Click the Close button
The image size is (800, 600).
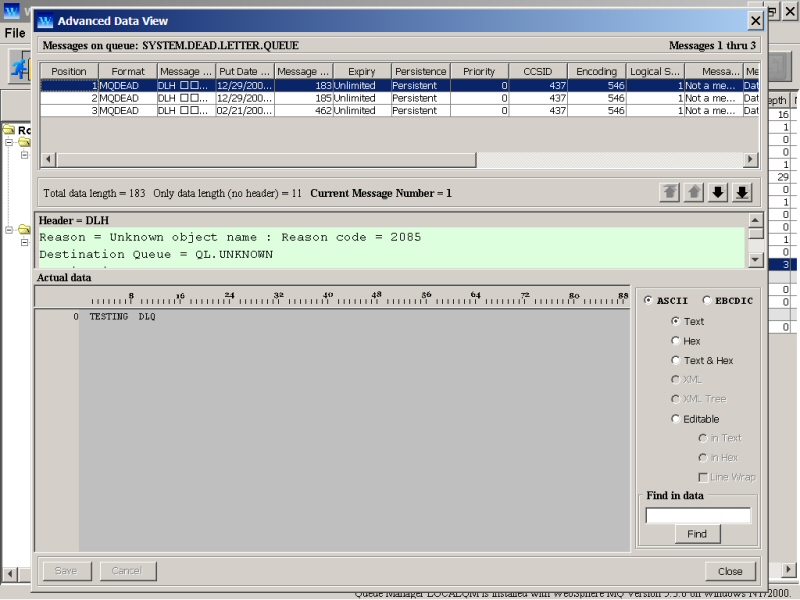click(730, 571)
